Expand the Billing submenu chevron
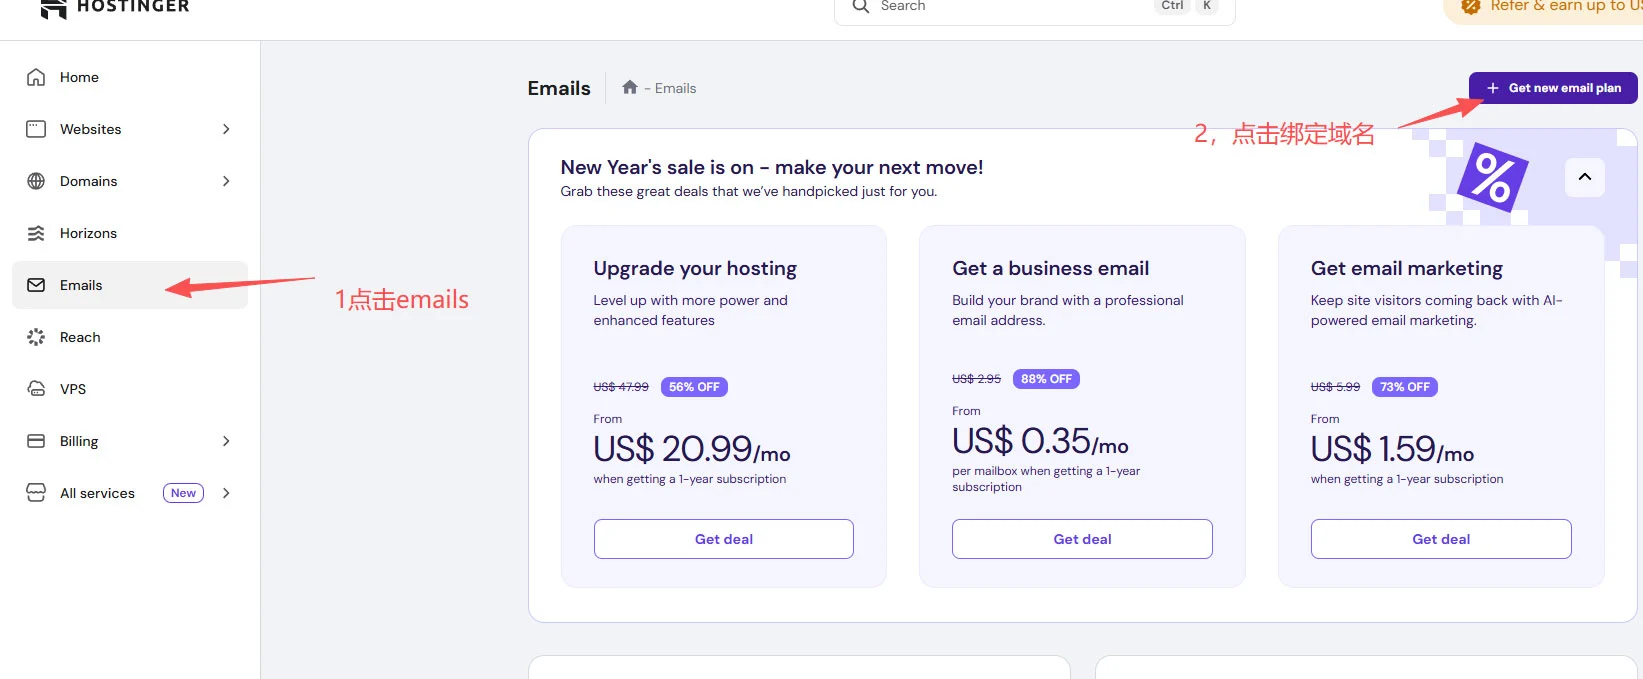The height and width of the screenshot is (679, 1643). 226,441
